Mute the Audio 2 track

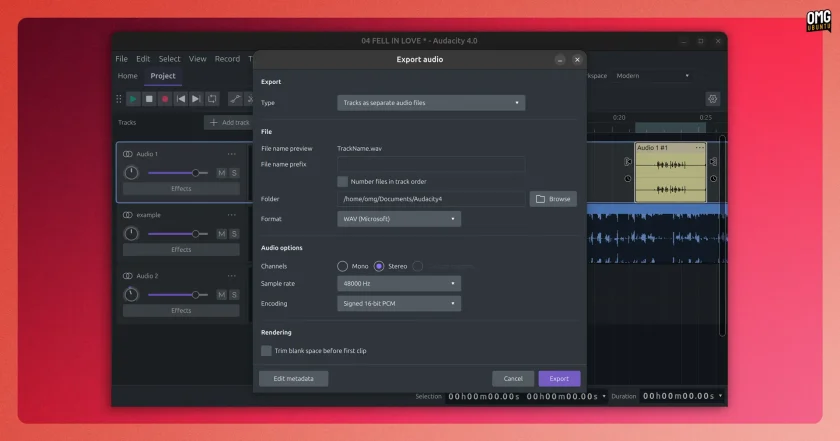(x=222, y=295)
